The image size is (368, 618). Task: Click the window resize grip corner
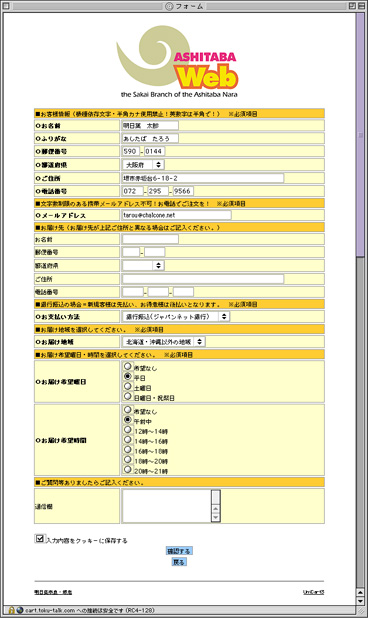point(360,610)
